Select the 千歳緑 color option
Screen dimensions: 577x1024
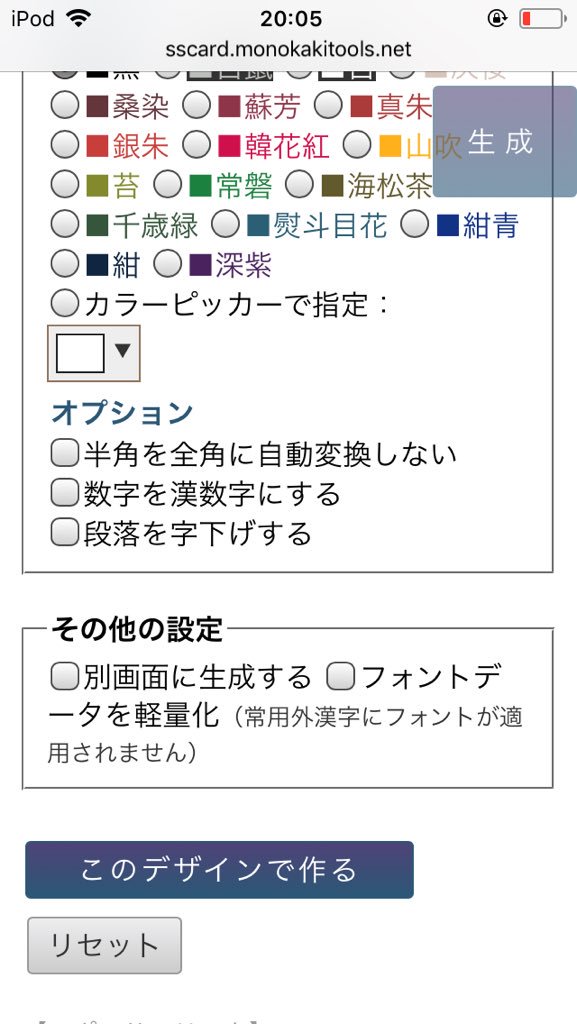[x=63, y=227]
